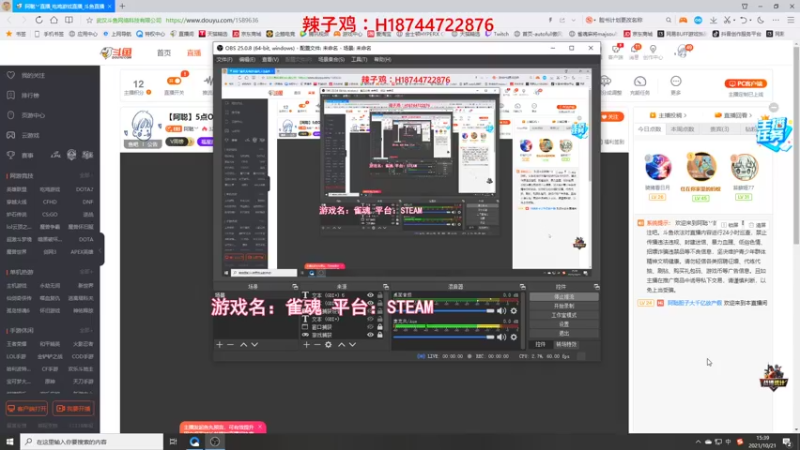Expand 全部 next to 单机热游 category
The width and height of the screenshot is (800, 450).
86,272
